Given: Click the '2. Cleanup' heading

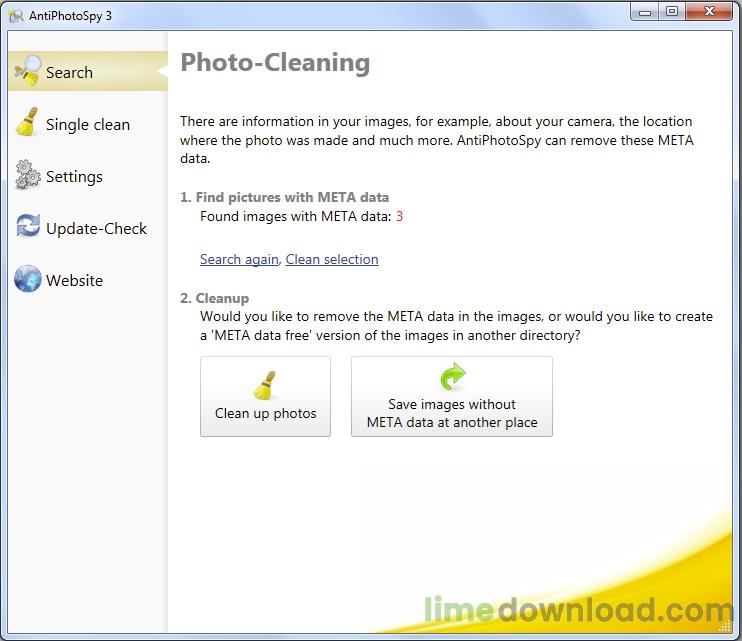Looking at the screenshot, I should [x=214, y=299].
